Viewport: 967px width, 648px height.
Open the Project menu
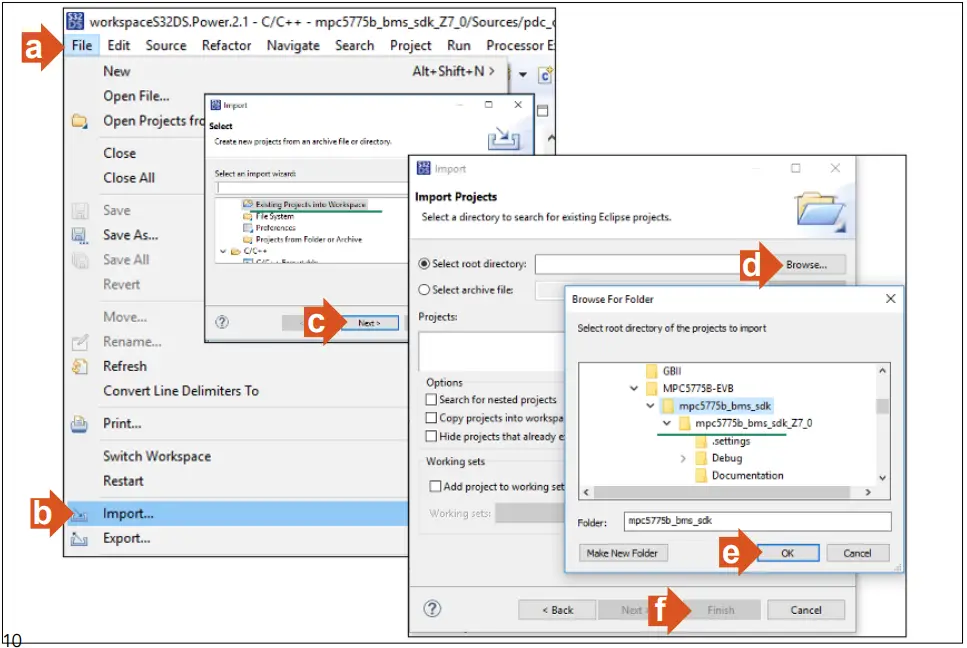pos(411,45)
